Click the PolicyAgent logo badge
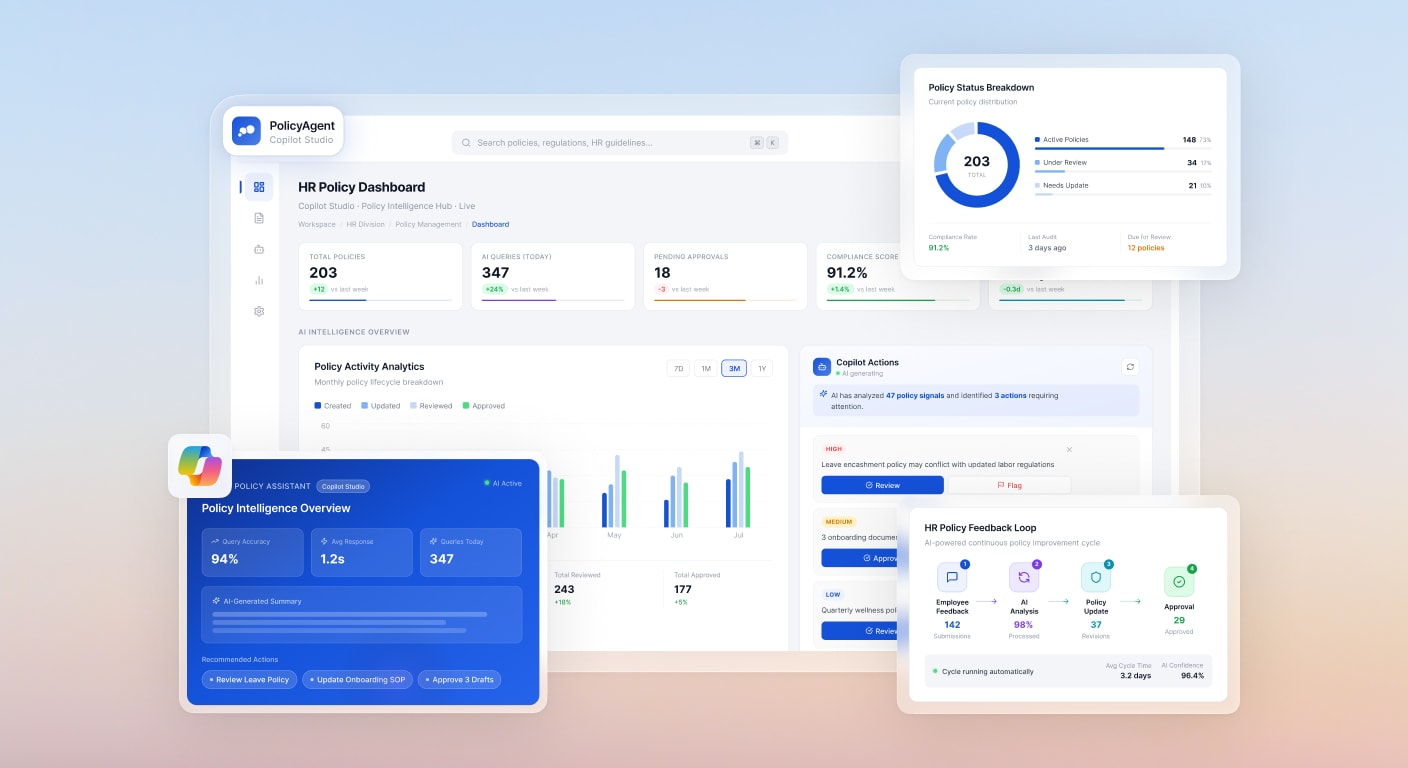This screenshot has height=768, width=1408. [x=282, y=130]
